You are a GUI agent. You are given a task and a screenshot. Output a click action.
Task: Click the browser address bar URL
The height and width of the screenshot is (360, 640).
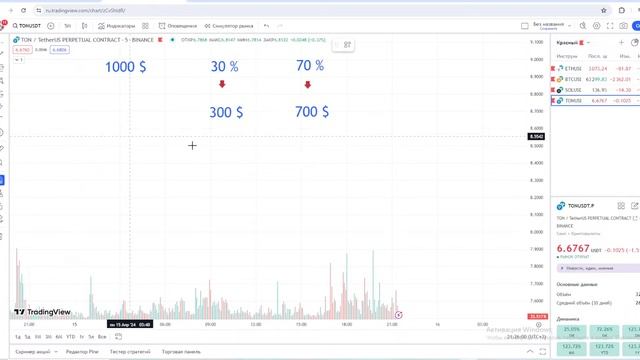(85, 10)
